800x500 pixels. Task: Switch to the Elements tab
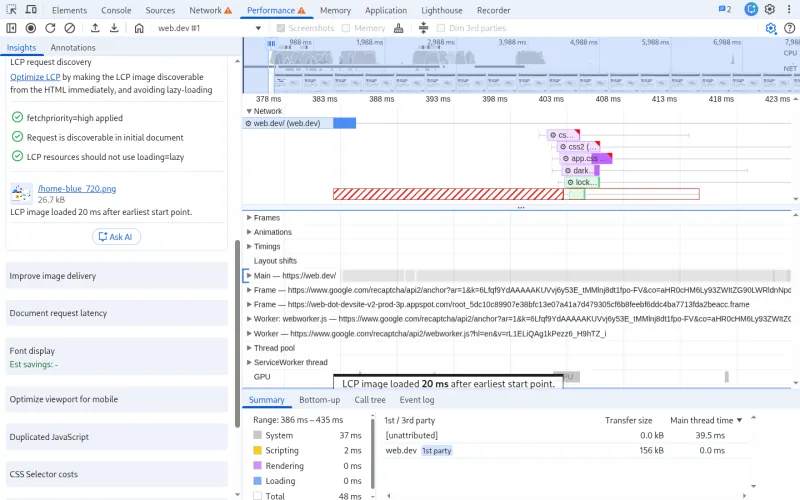tap(69, 10)
